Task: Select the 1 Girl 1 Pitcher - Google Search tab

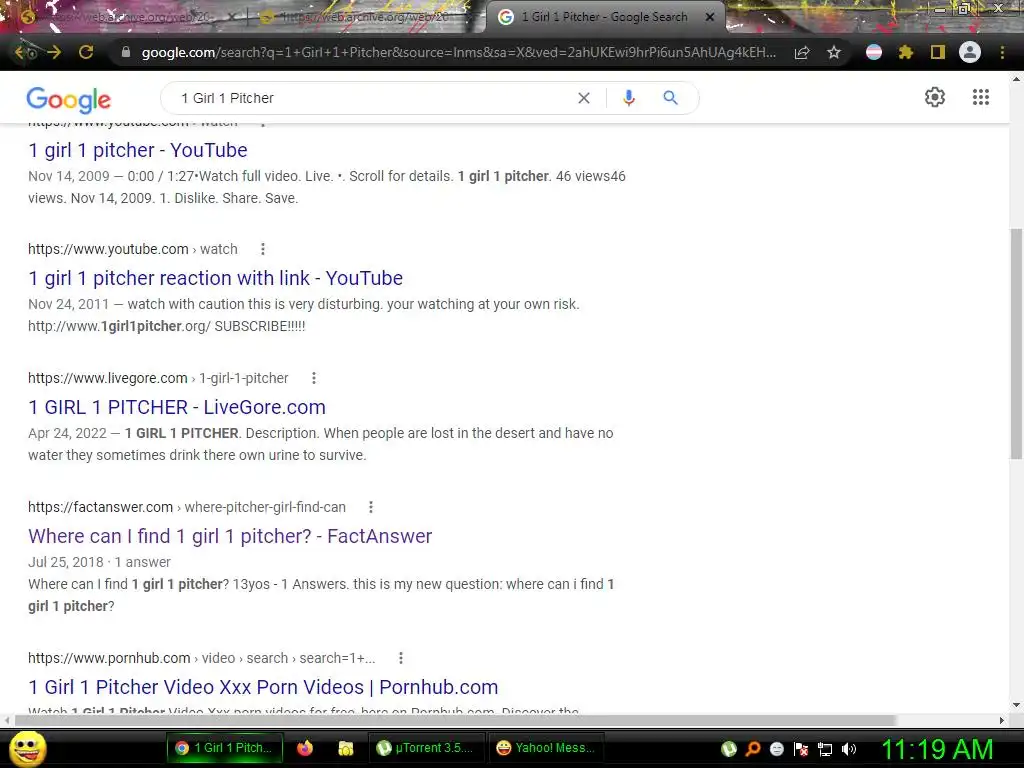Action: [604, 17]
